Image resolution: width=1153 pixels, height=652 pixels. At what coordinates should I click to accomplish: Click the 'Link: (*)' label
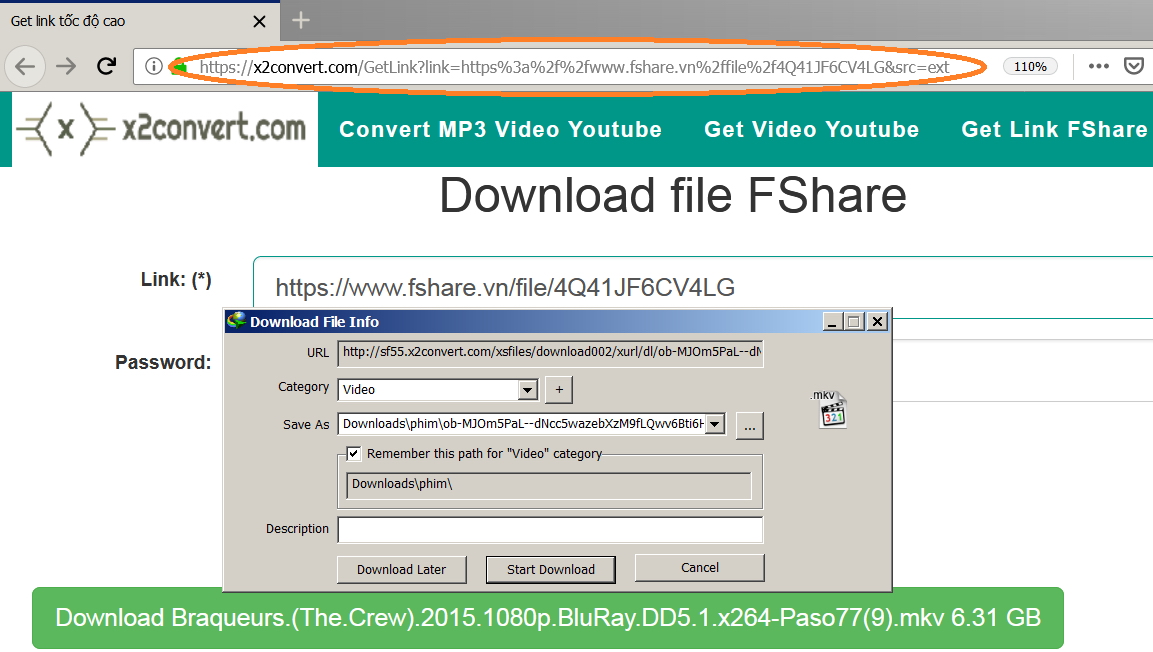pyautogui.click(x=176, y=279)
